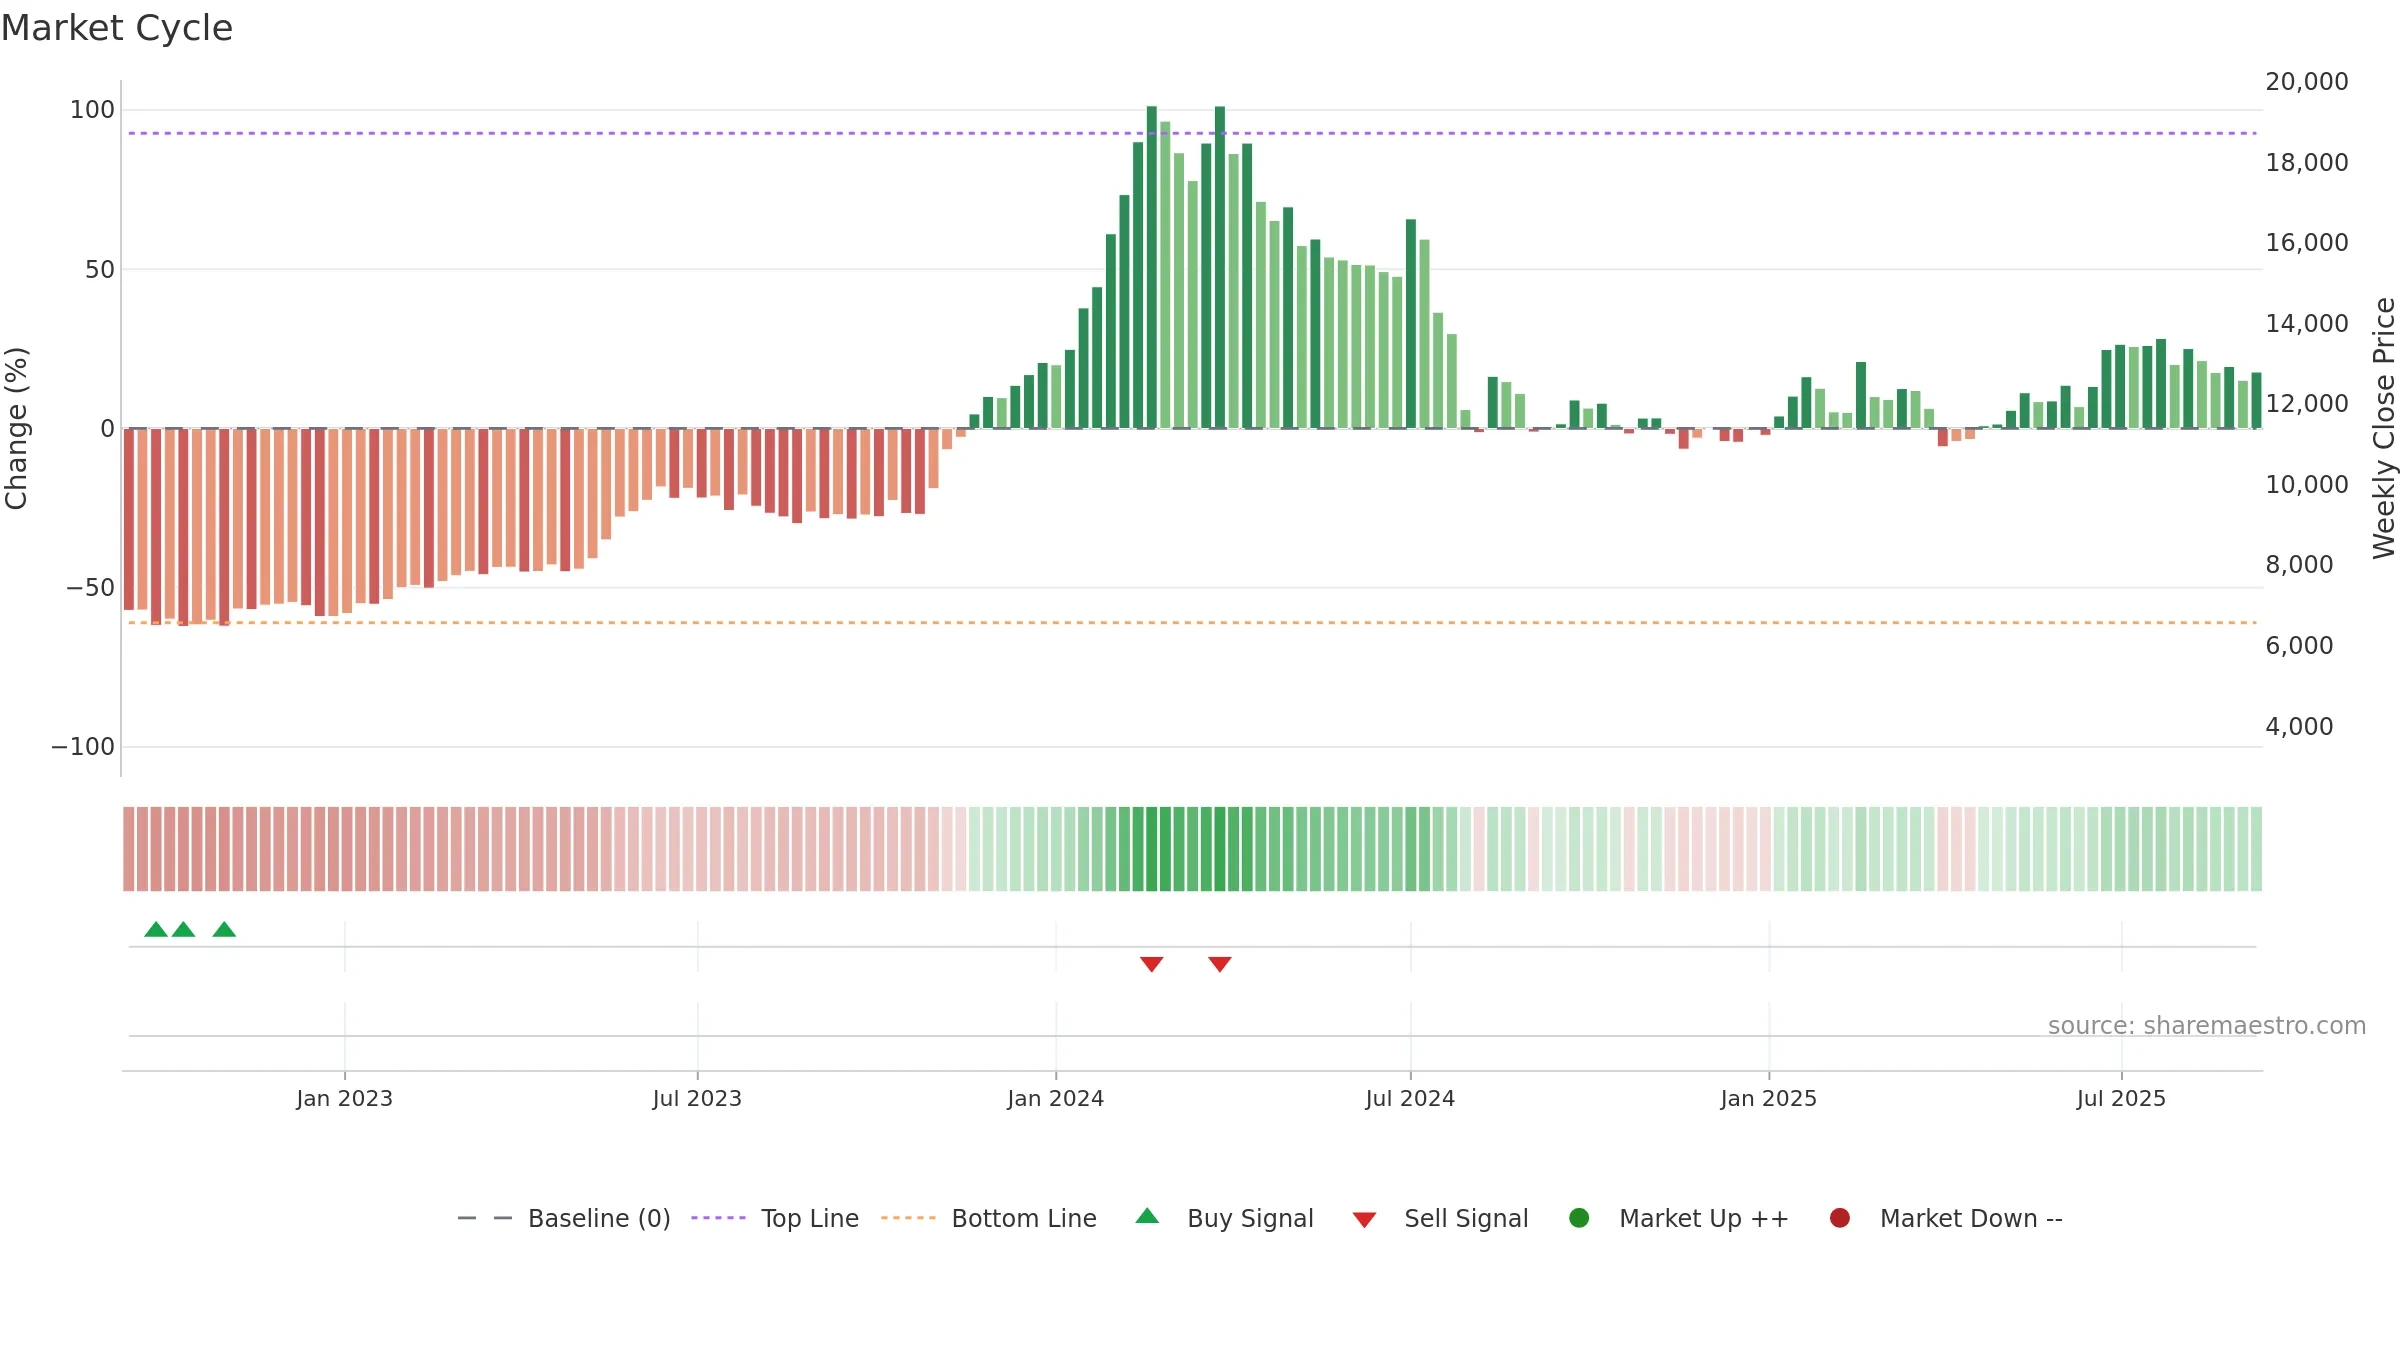Click the Jul 2025 axis label

(x=2121, y=1098)
